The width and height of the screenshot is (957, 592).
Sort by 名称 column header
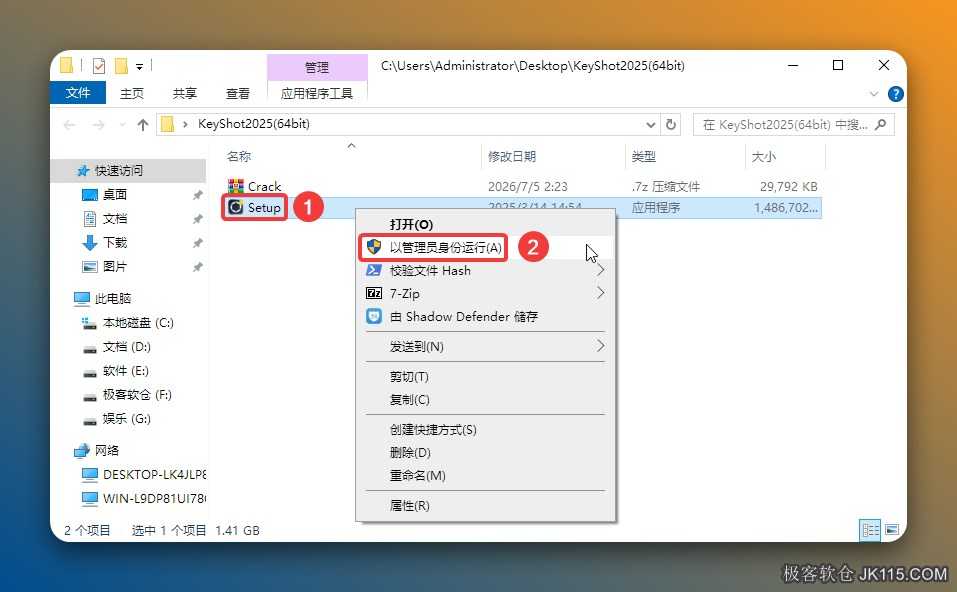[239, 156]
